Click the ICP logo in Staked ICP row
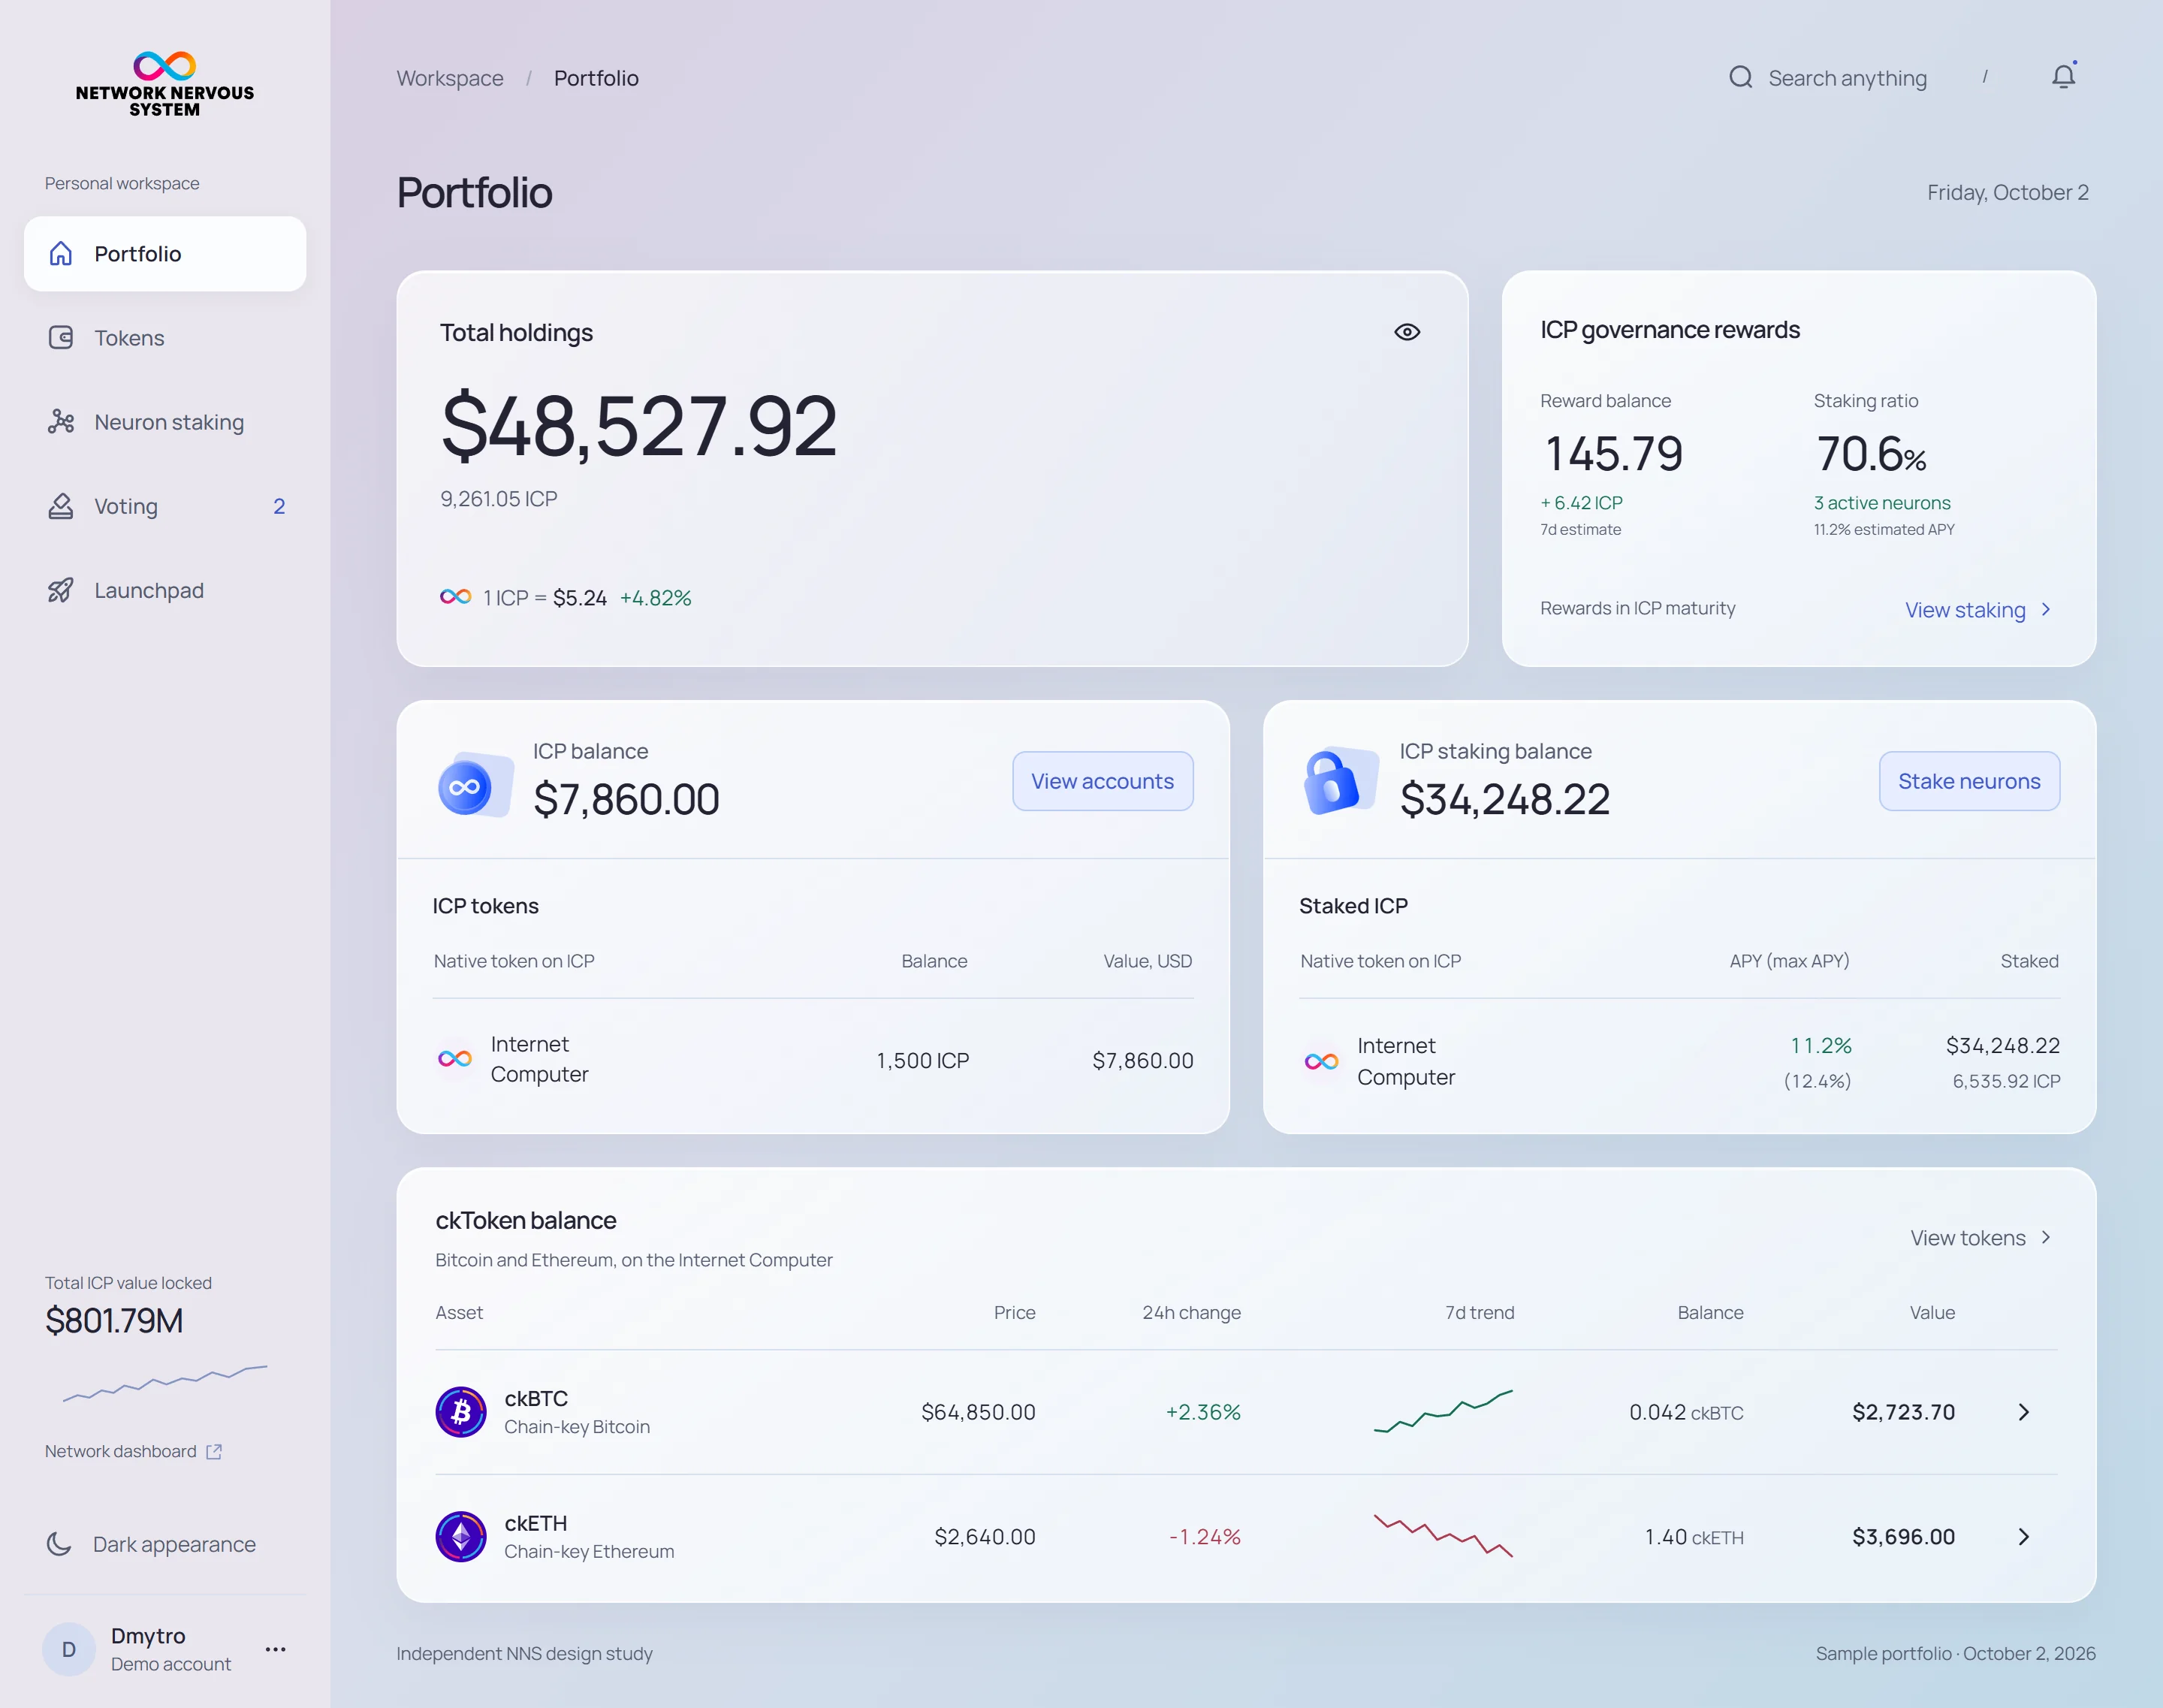This screenshot has height=1708, width=2163. tap(1321, 1061)
